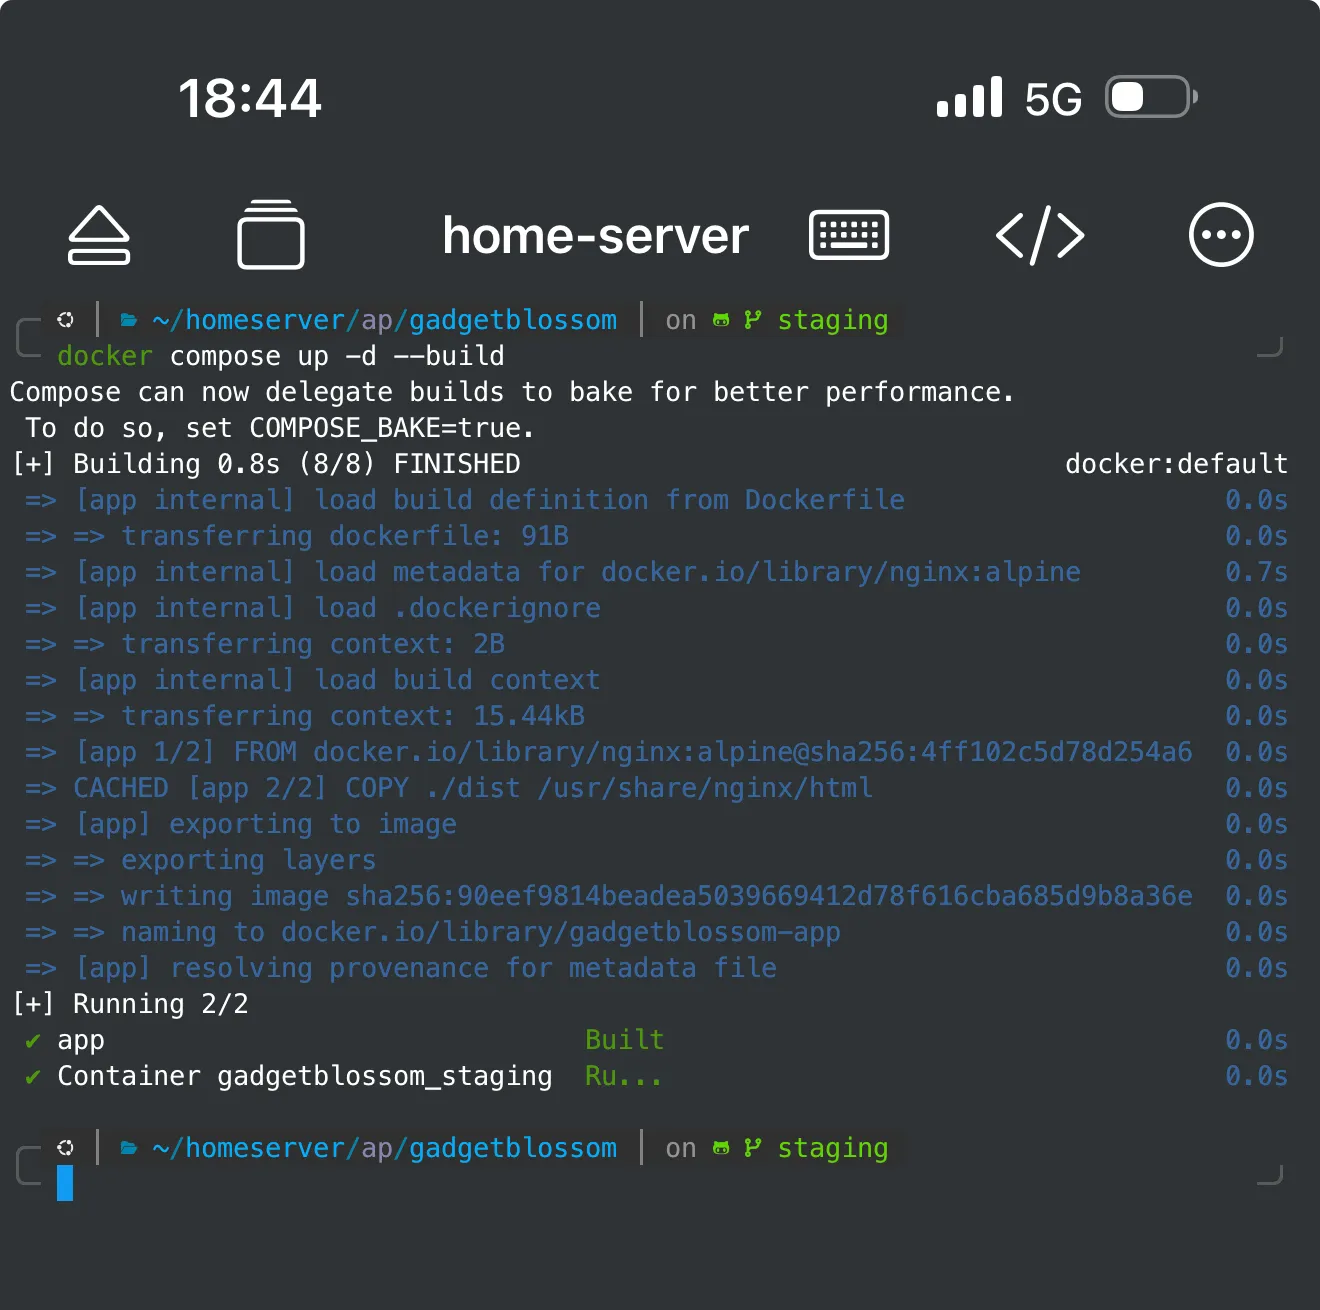Show the on-screen keyboard
Image resolution: width=1320 pixels, height=1310 pixels.
[848, 236]
